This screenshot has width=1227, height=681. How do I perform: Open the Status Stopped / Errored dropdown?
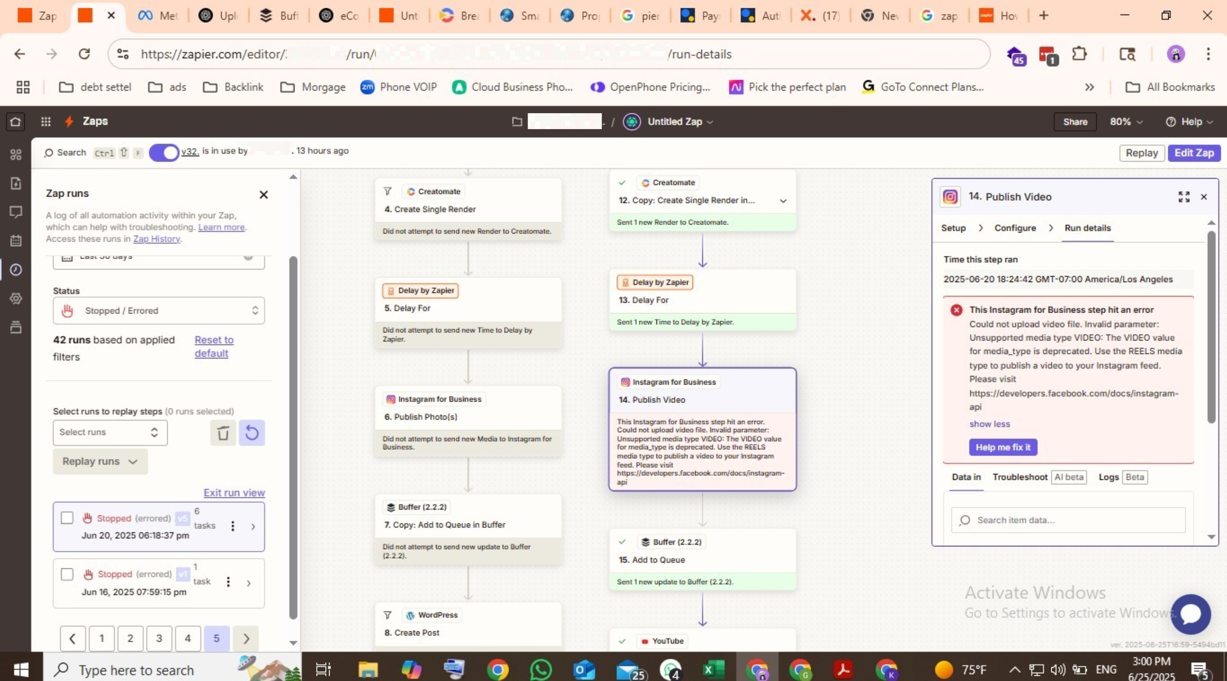pos(159,311)
